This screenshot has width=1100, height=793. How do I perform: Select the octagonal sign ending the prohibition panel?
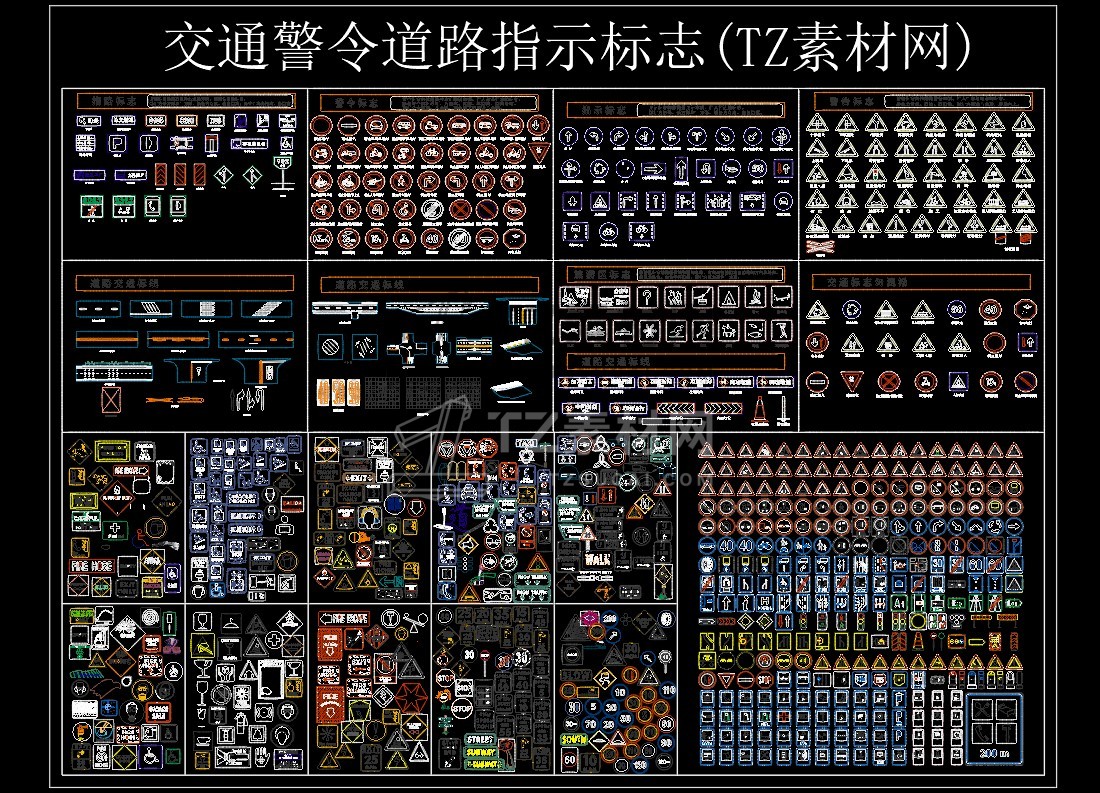point(515,238)
